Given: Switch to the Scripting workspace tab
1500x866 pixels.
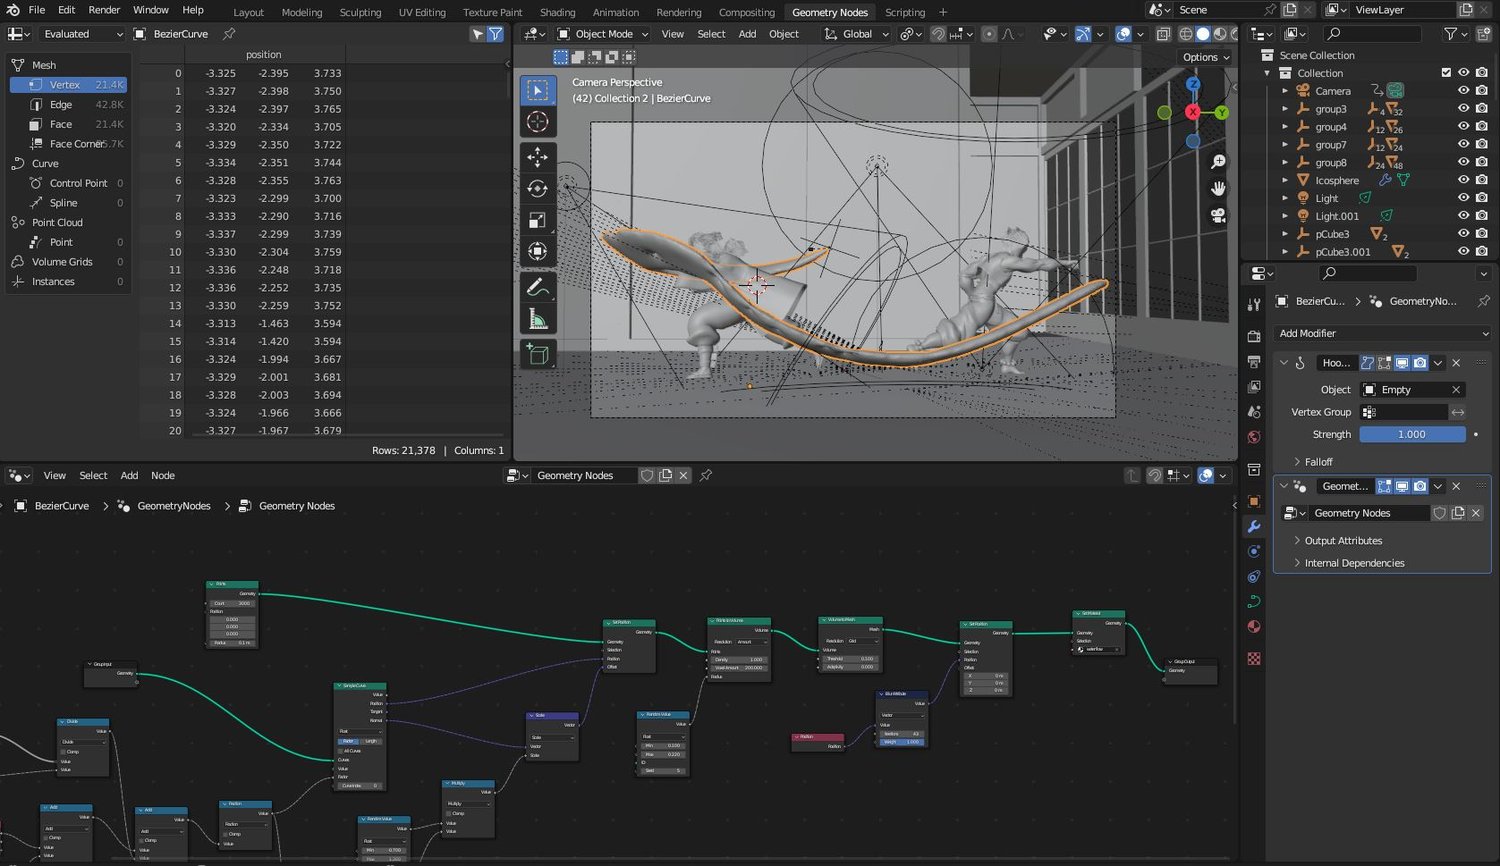Looking at the screenshot, I should tap(905, 13).
